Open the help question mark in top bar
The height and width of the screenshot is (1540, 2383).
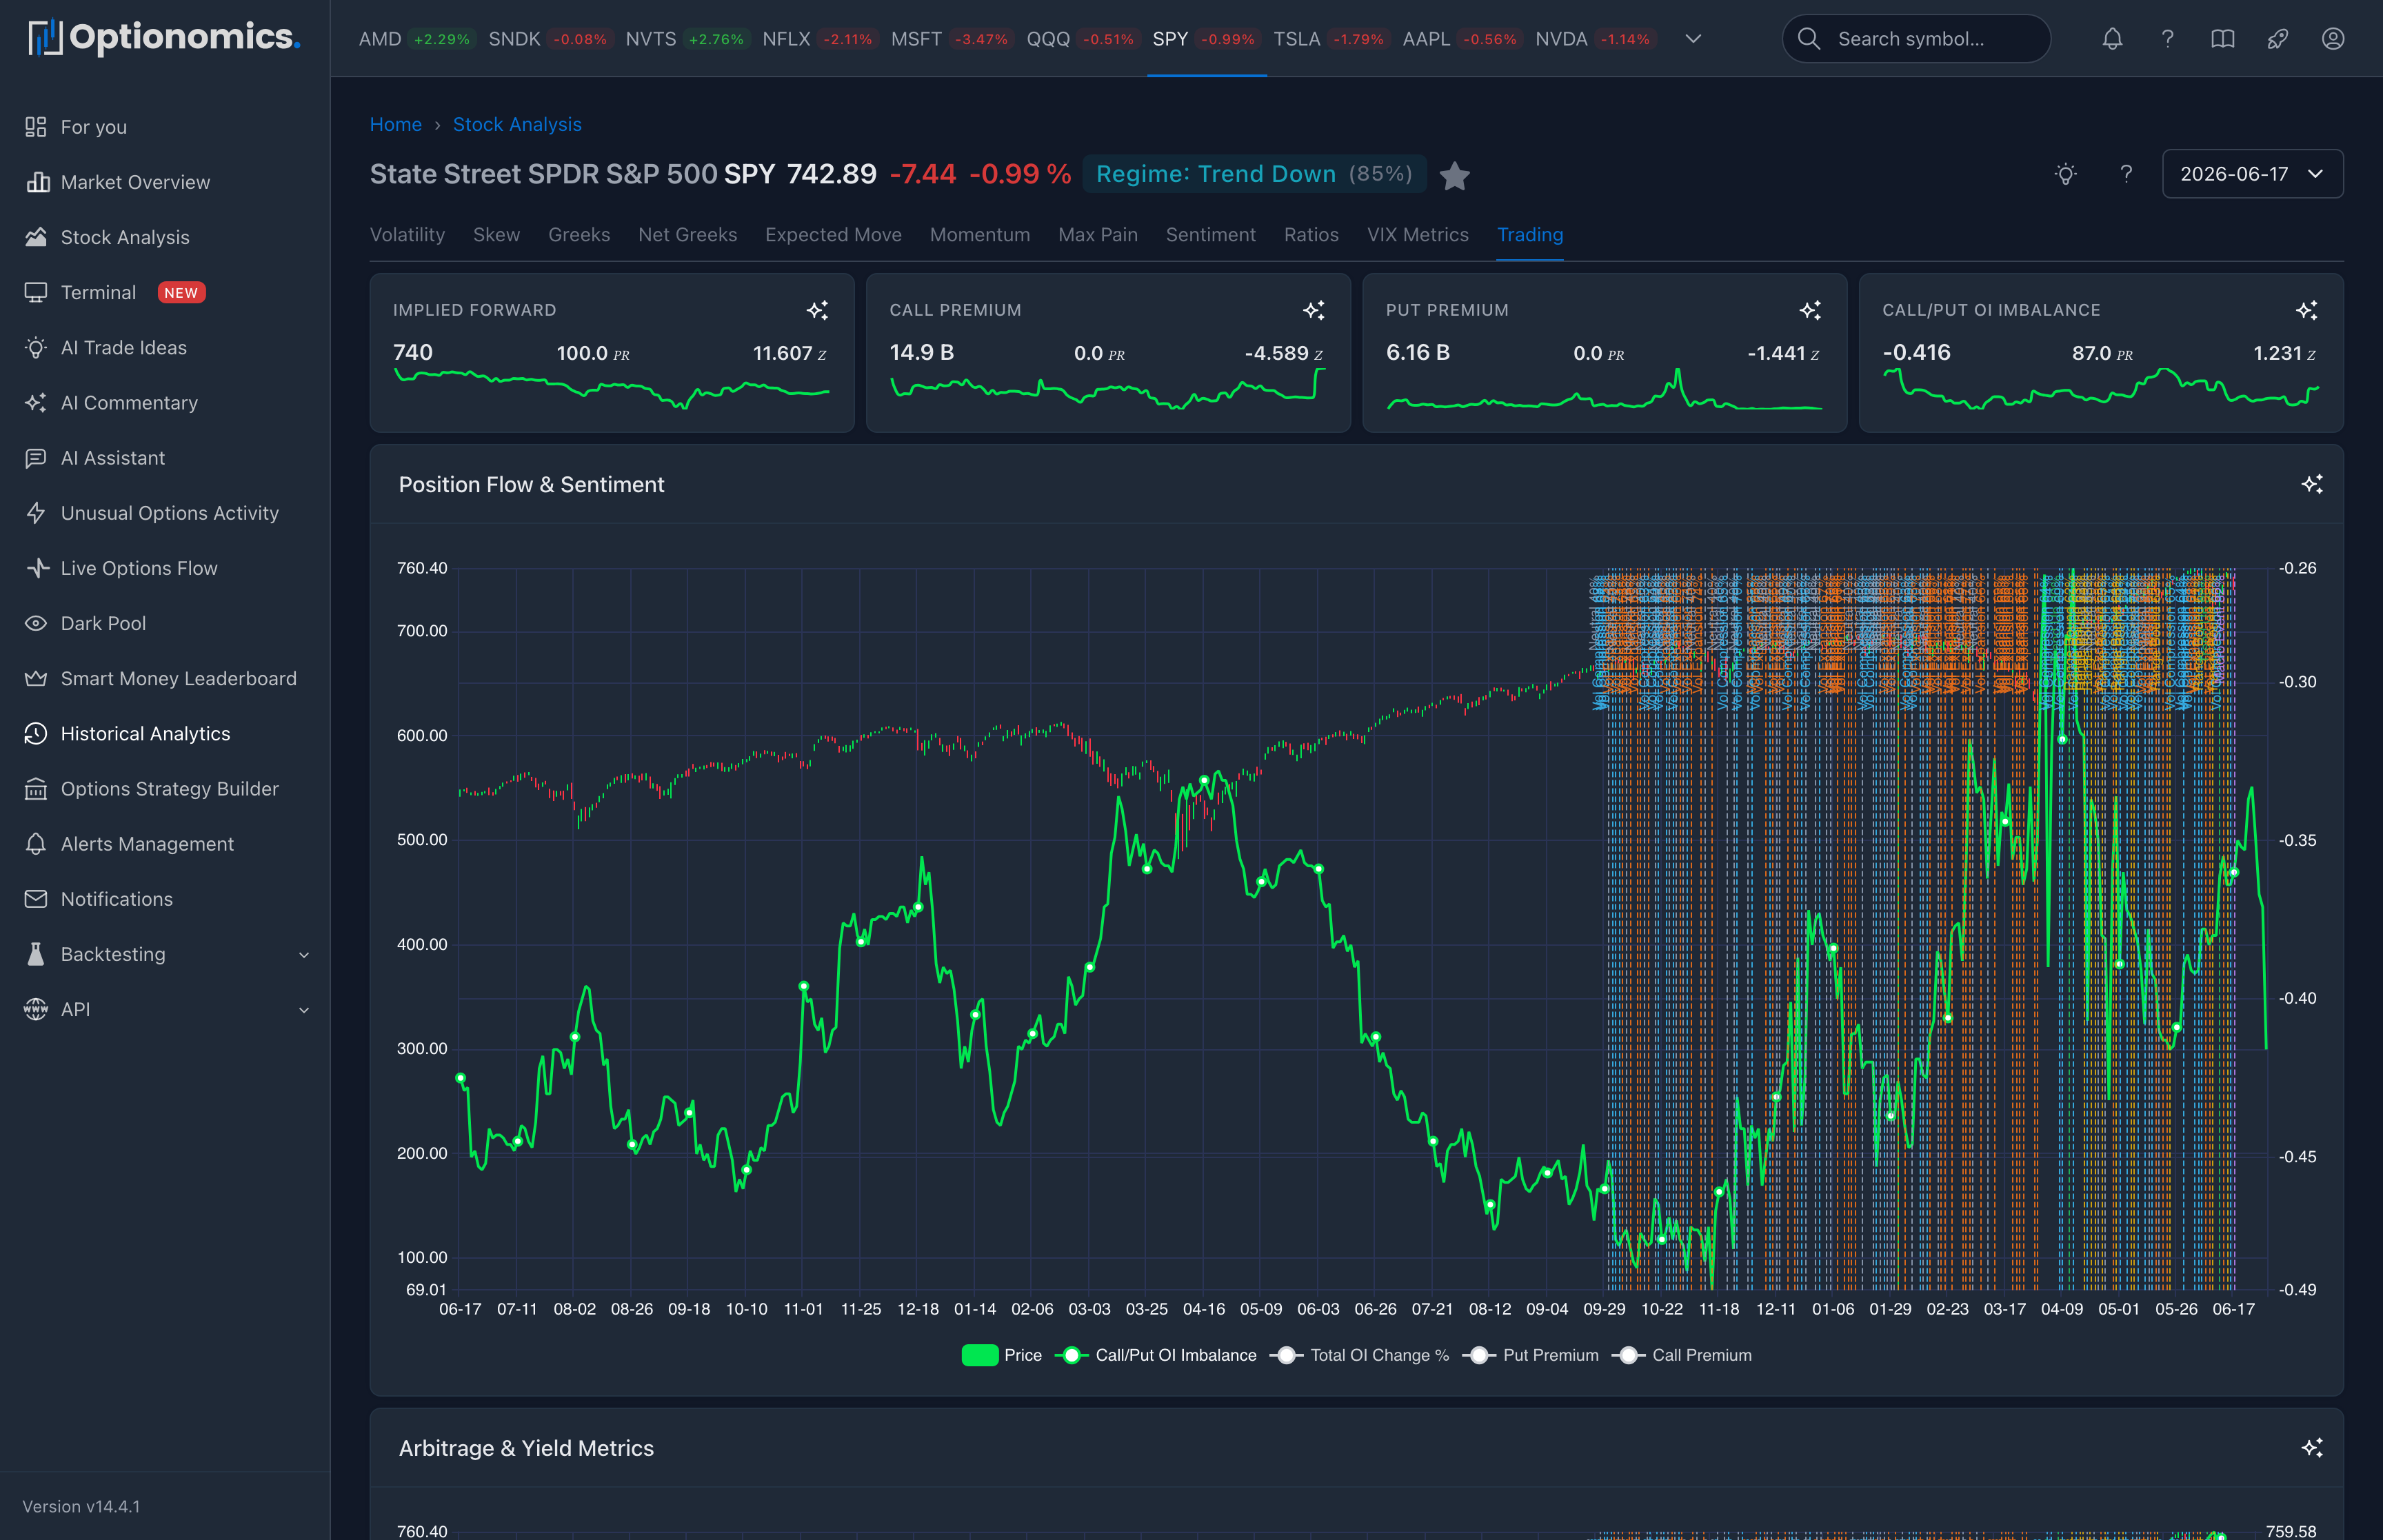(x=2167, y=39)
